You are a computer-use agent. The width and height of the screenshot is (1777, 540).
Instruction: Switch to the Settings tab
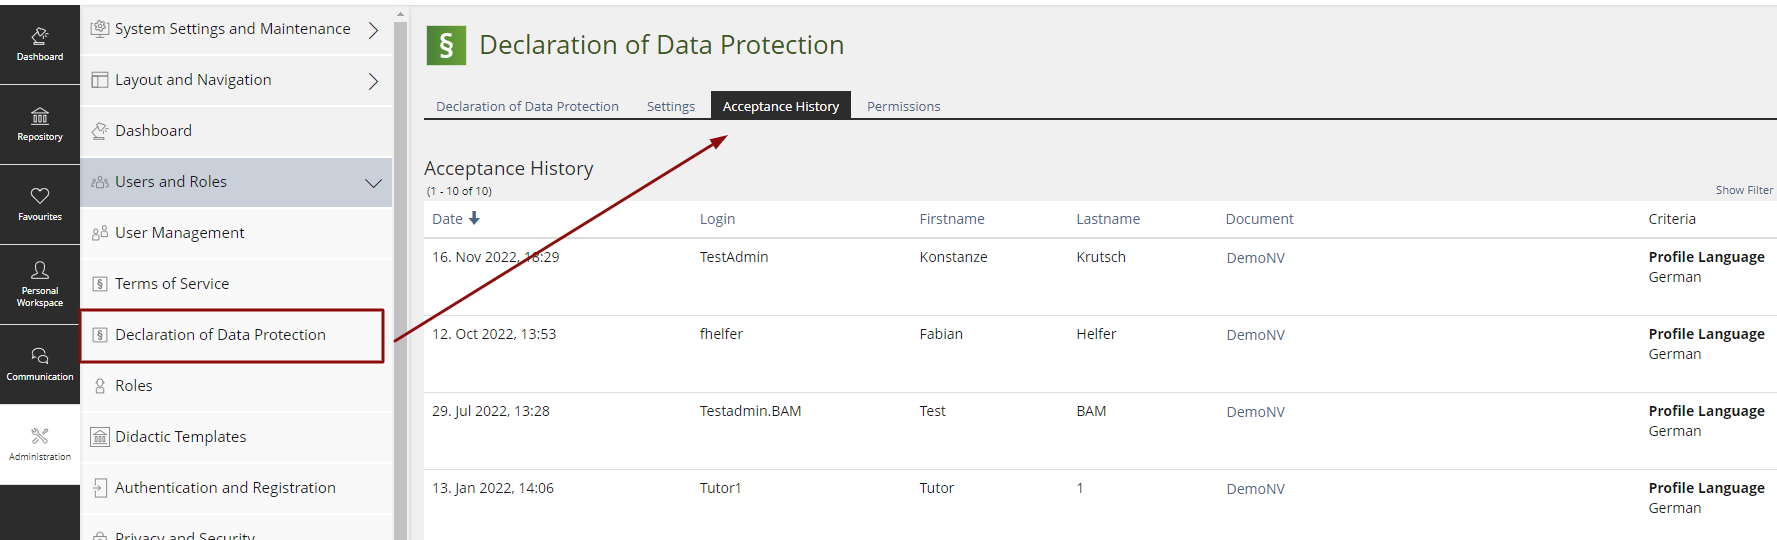point(670,106)
